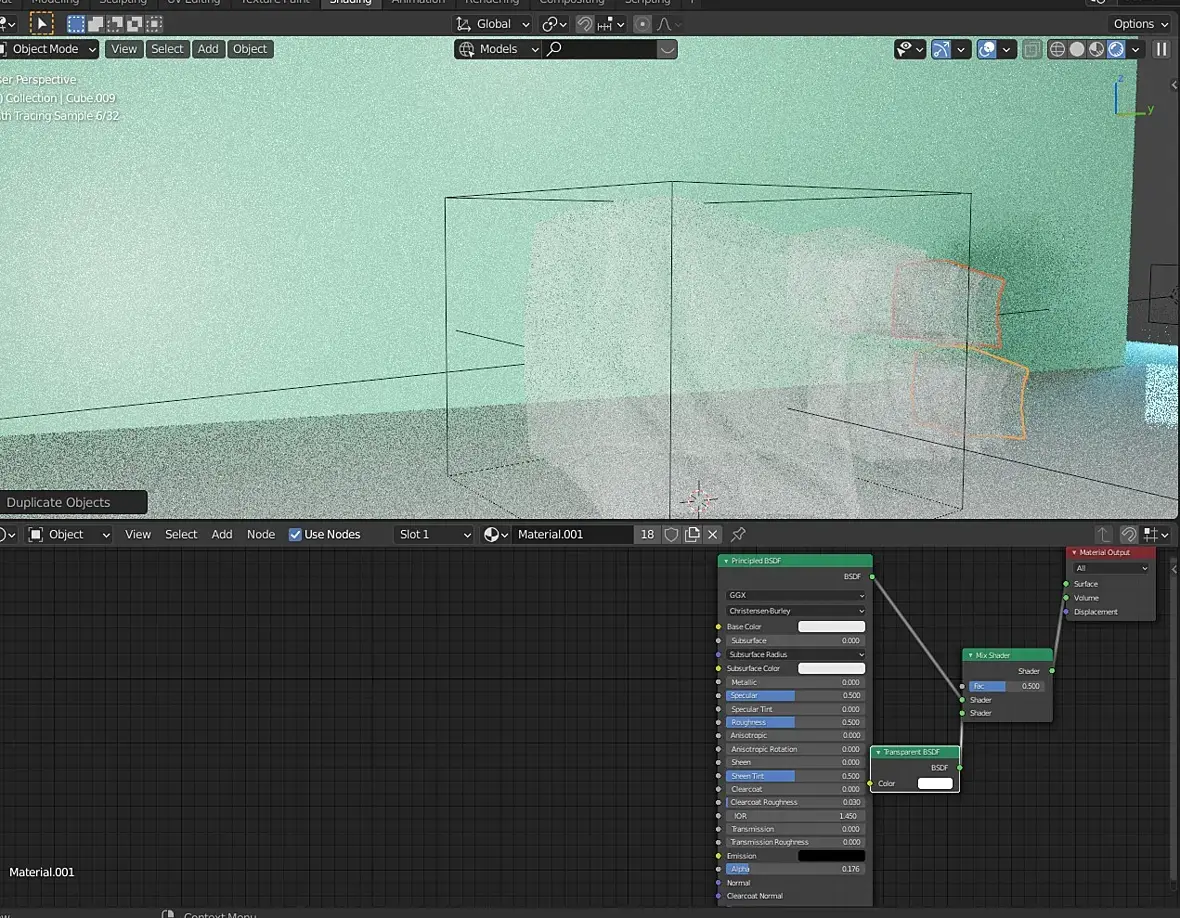Pause the viewport render preview
Screen dimensions: 1180x918
1161,49
